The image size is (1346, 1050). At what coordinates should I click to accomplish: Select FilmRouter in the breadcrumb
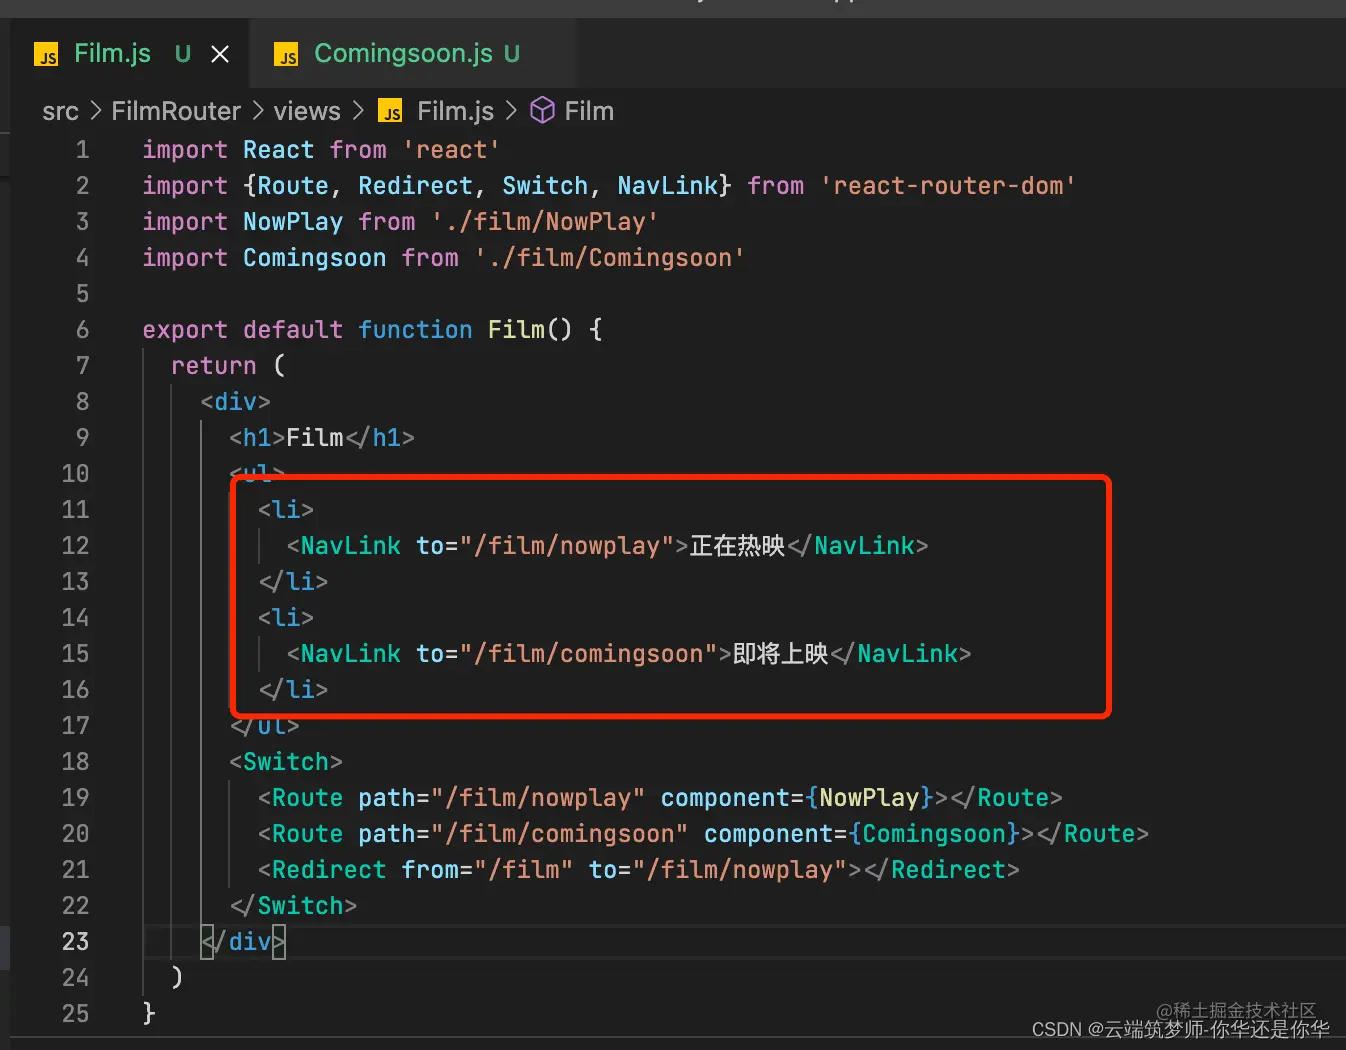[x=176, y=111]
